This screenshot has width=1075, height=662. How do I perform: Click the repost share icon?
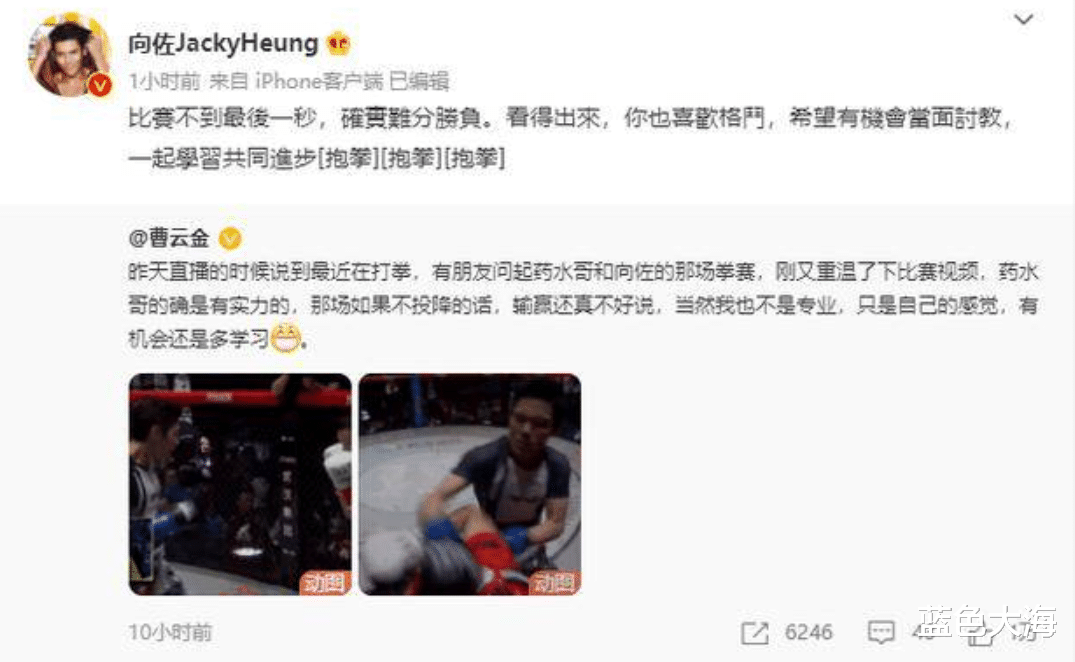(x=755, y=633)
